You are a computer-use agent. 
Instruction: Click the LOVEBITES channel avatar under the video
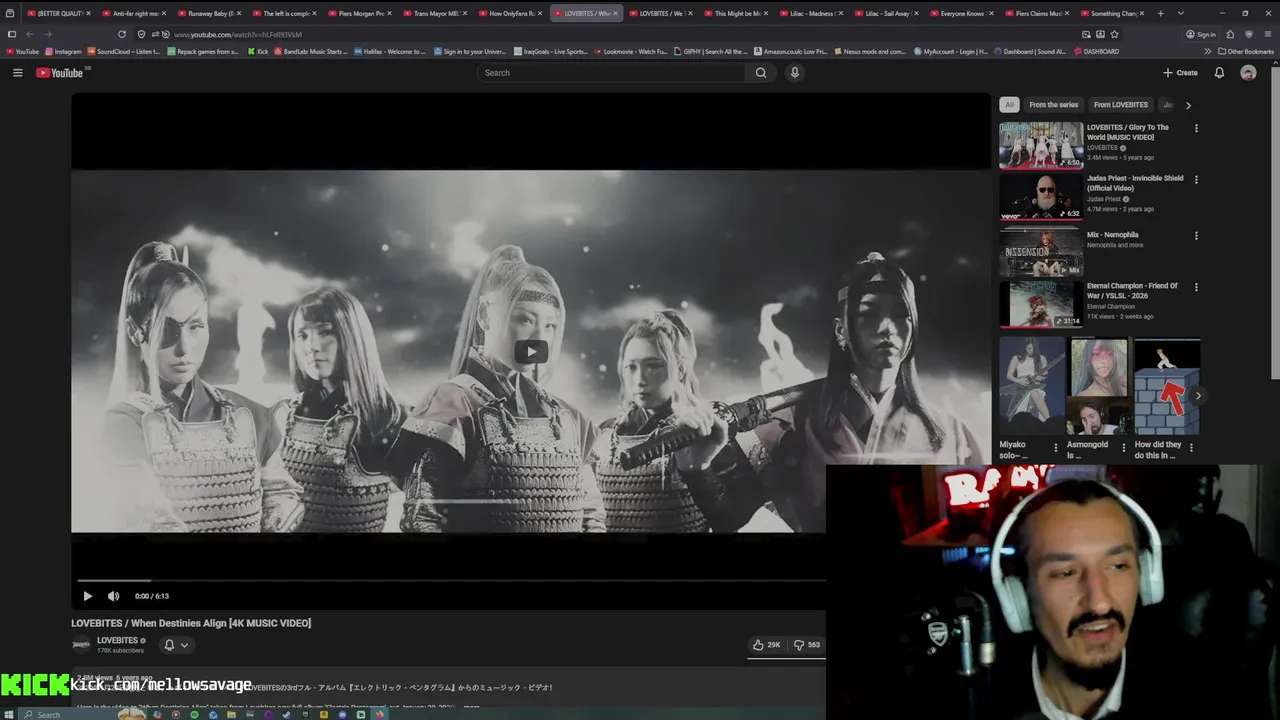tap(81, 645)
